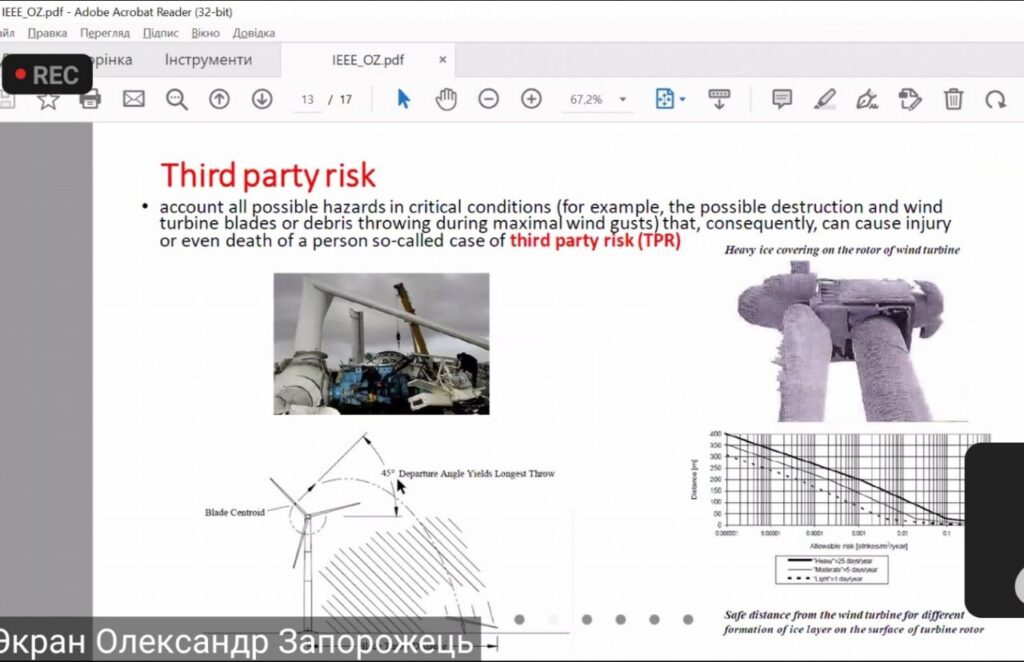Click the edit stamp tool icon

click(x=910, y=99)
